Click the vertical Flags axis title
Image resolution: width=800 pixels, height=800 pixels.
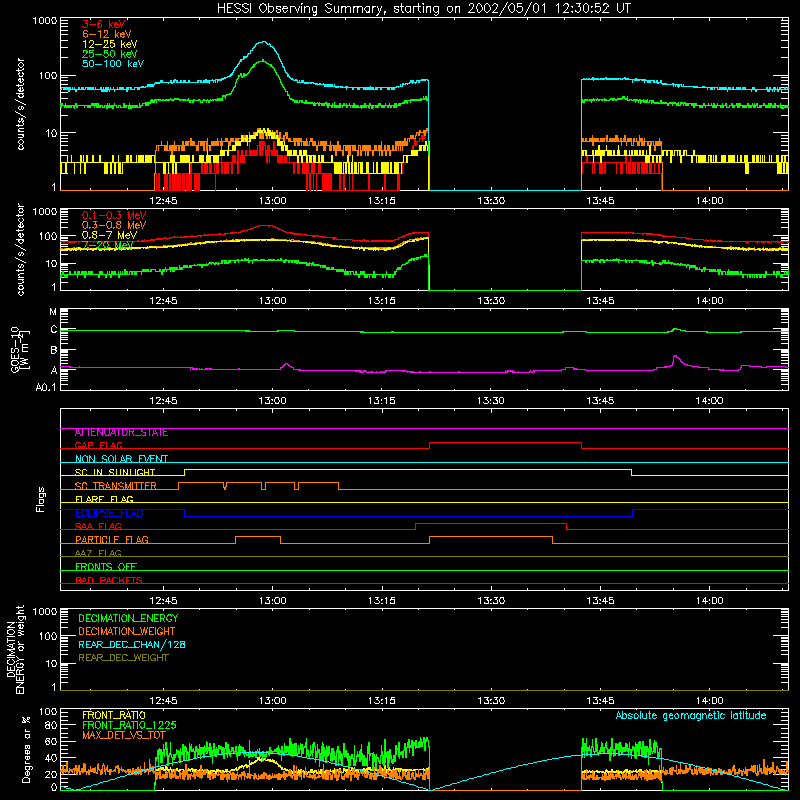tap(41, 499)
